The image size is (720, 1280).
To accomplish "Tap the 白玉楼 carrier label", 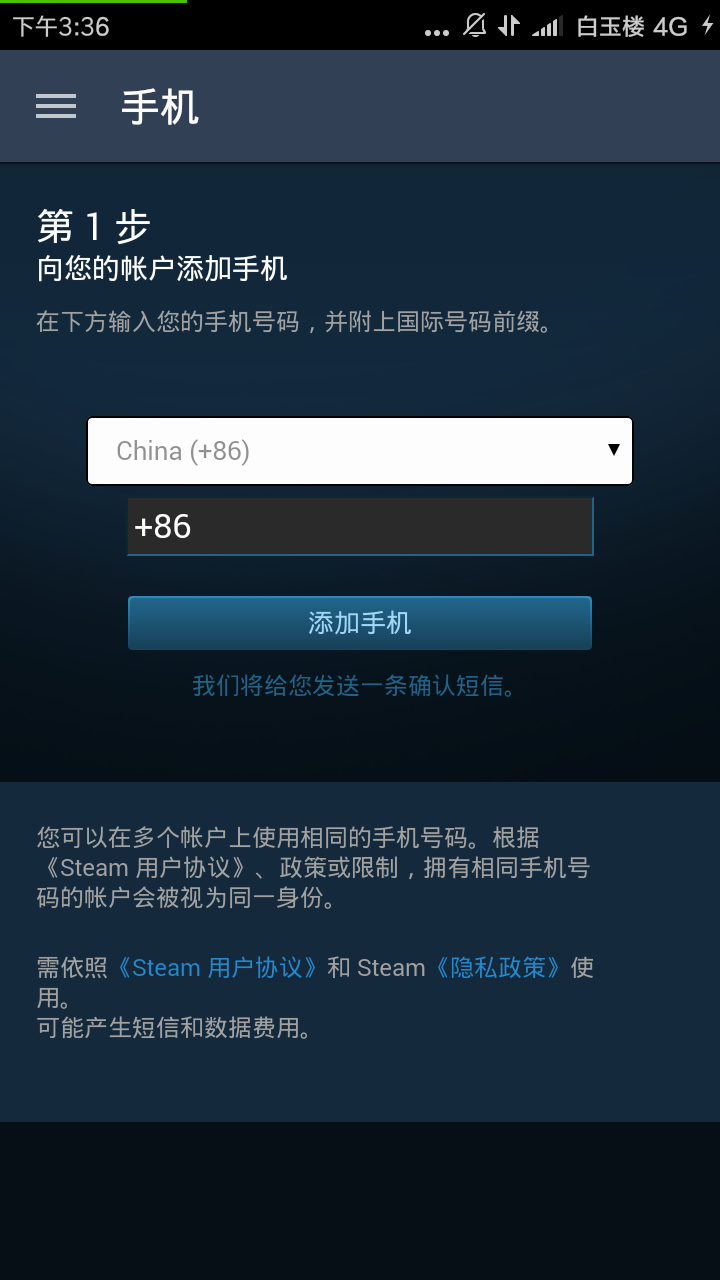I will 610,27.
